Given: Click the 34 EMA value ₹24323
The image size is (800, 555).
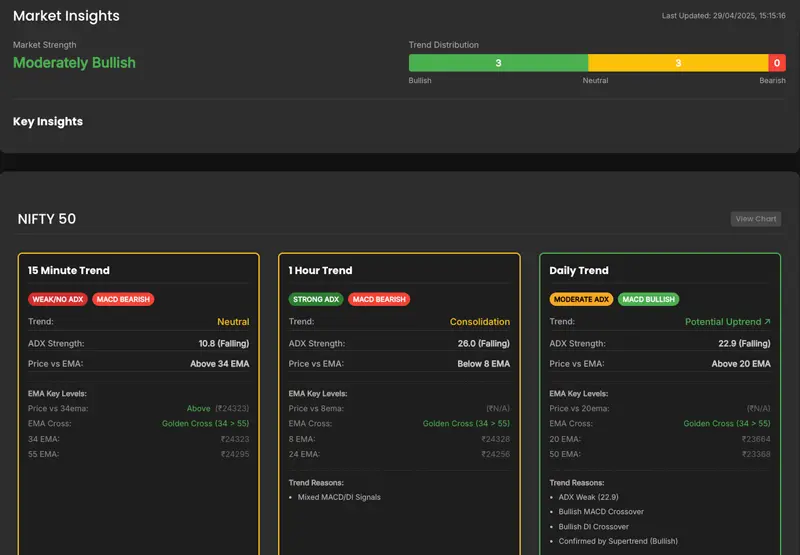Looking at the screenshot, I should (235, 439).
